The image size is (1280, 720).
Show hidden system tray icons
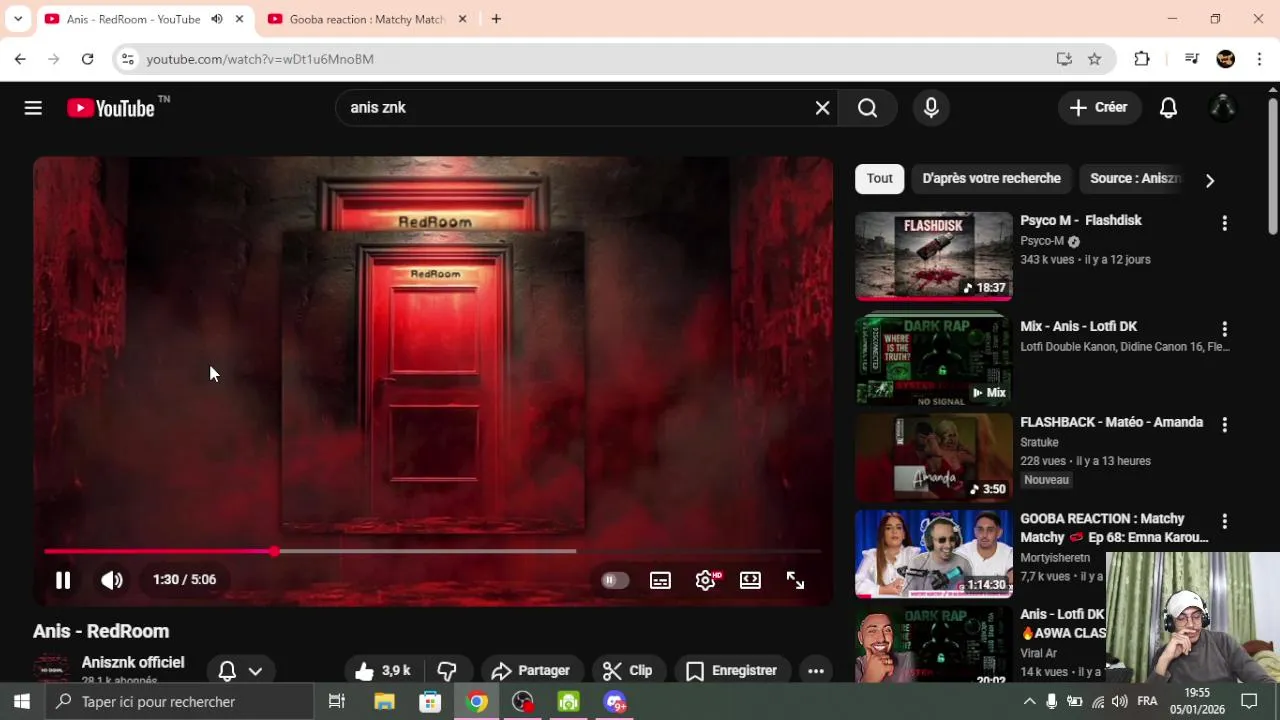tap(1029, 702)
